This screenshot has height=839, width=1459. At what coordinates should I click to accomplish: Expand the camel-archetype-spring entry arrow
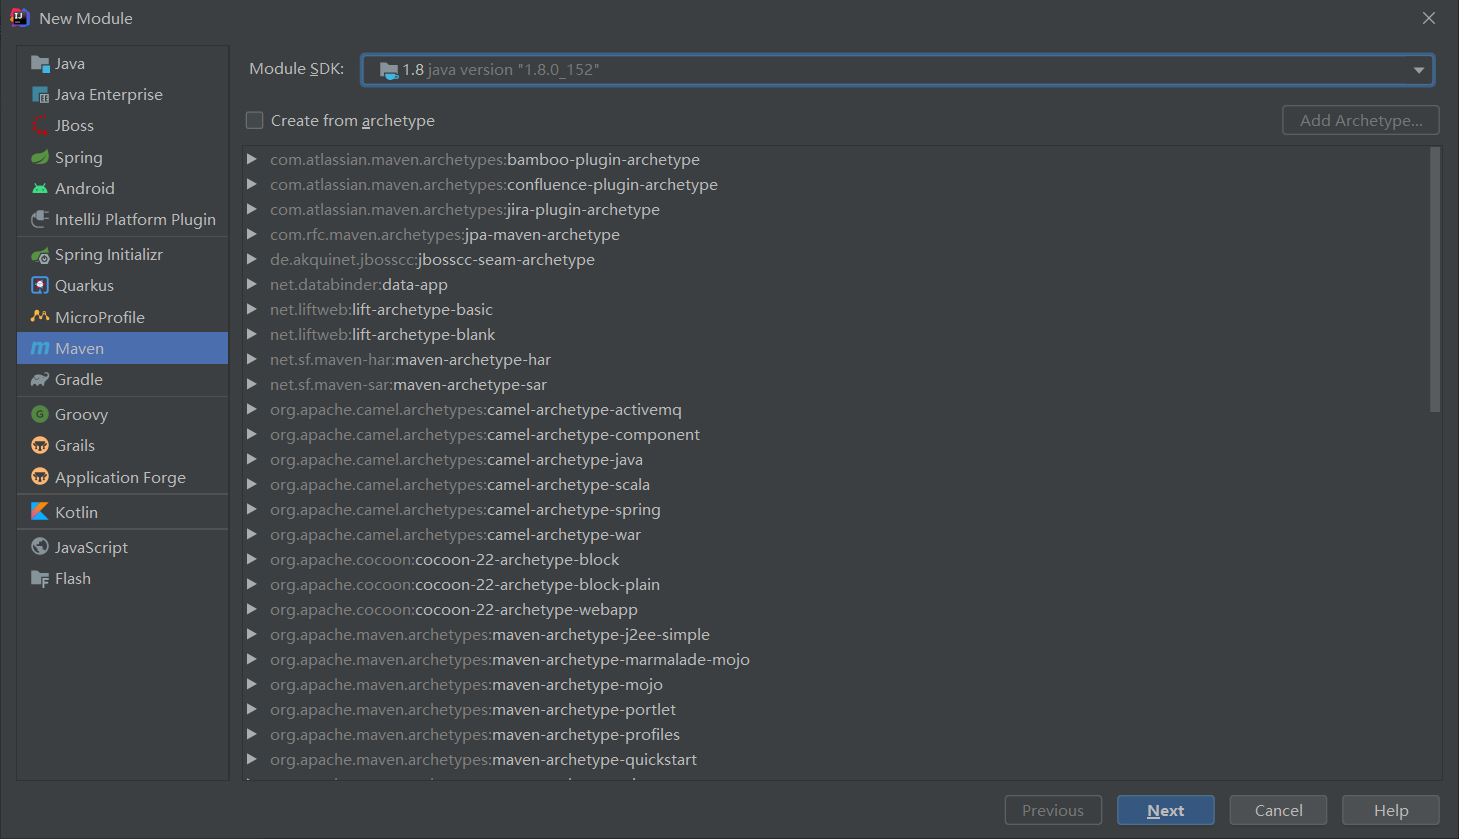tap(252, 510)
